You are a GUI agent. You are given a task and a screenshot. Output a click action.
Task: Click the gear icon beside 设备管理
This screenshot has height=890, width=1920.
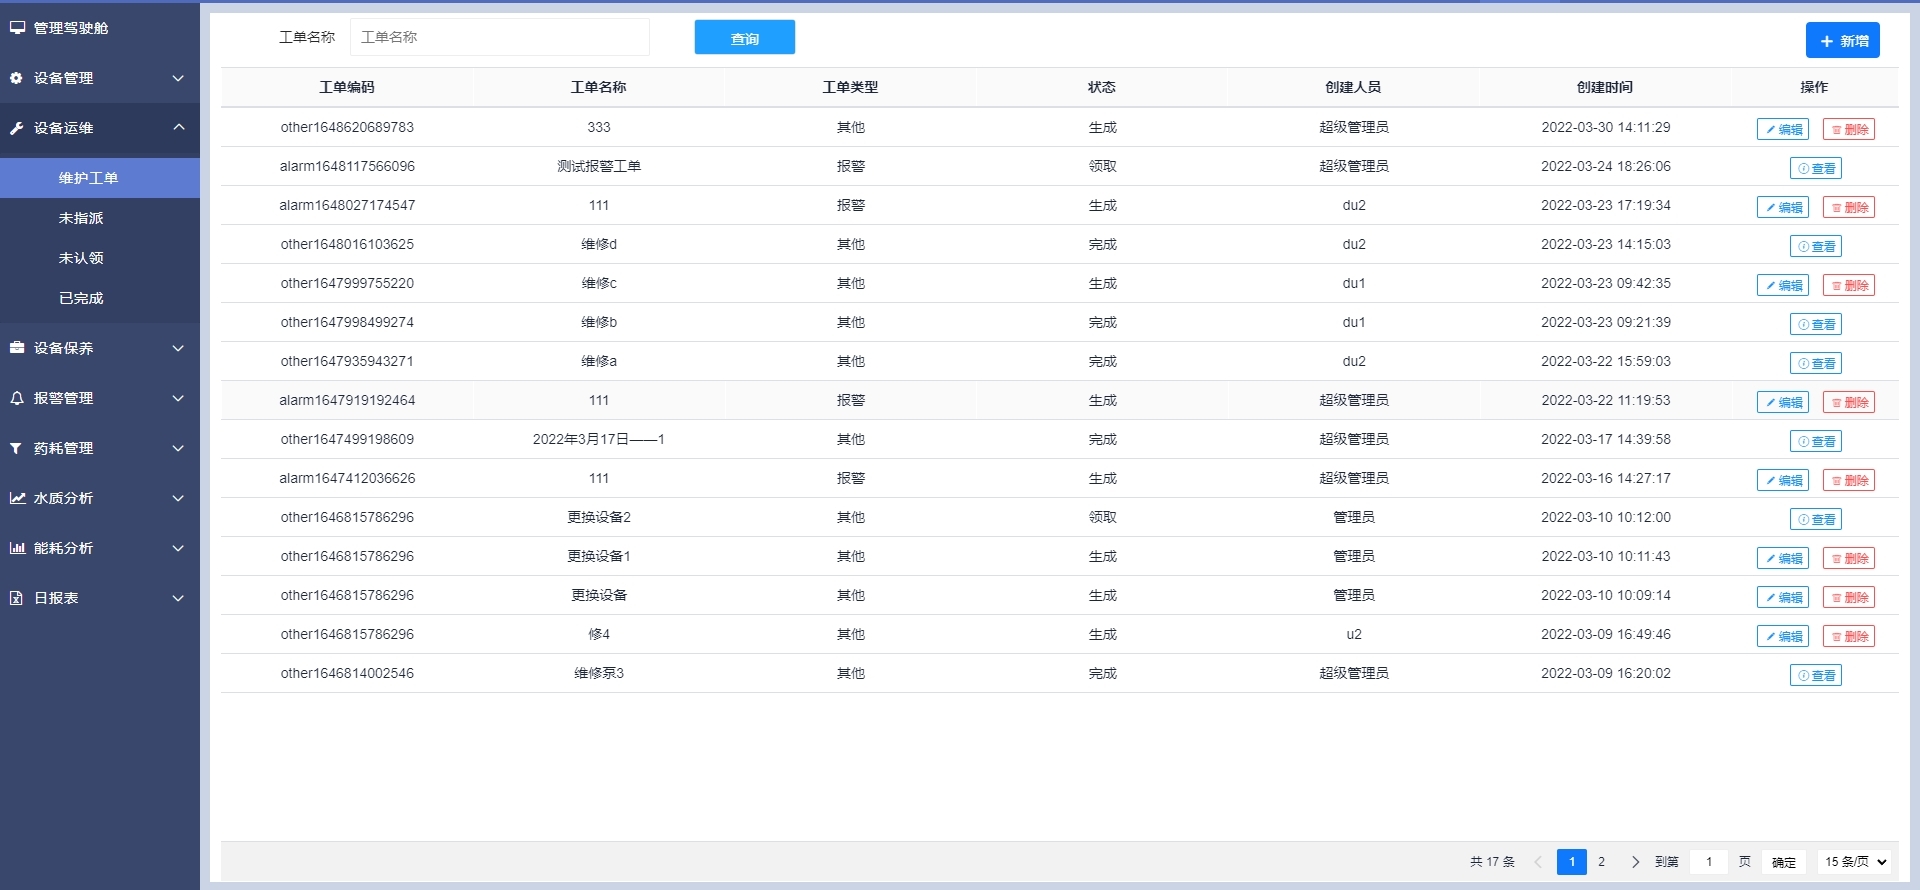[16, 78]
